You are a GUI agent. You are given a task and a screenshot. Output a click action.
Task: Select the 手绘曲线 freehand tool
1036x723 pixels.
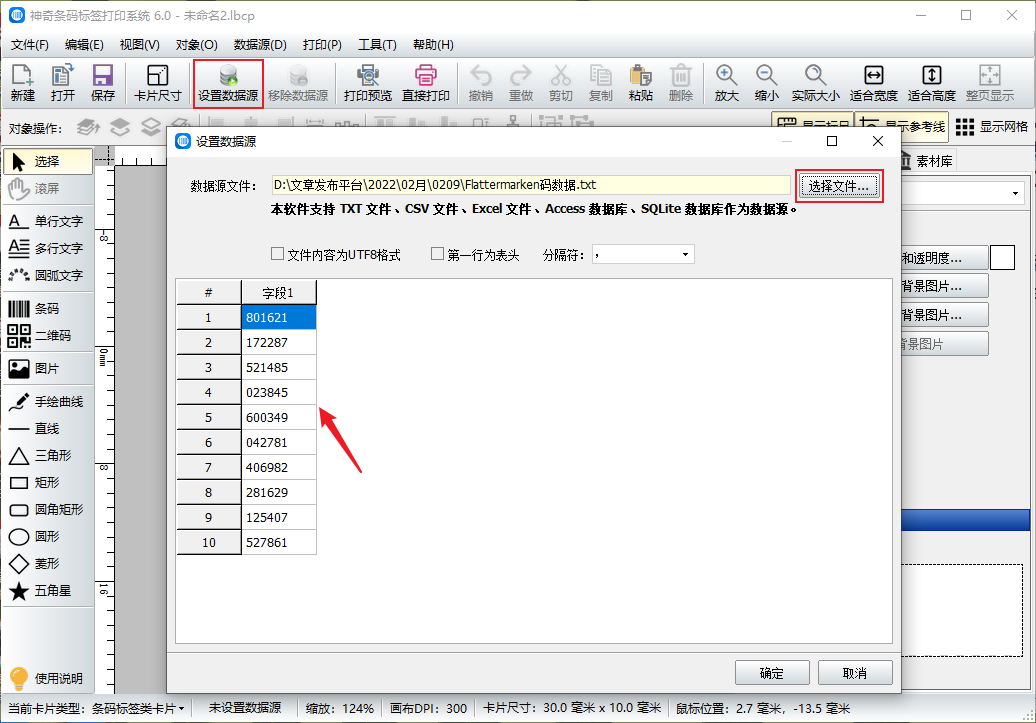(48, 402)
